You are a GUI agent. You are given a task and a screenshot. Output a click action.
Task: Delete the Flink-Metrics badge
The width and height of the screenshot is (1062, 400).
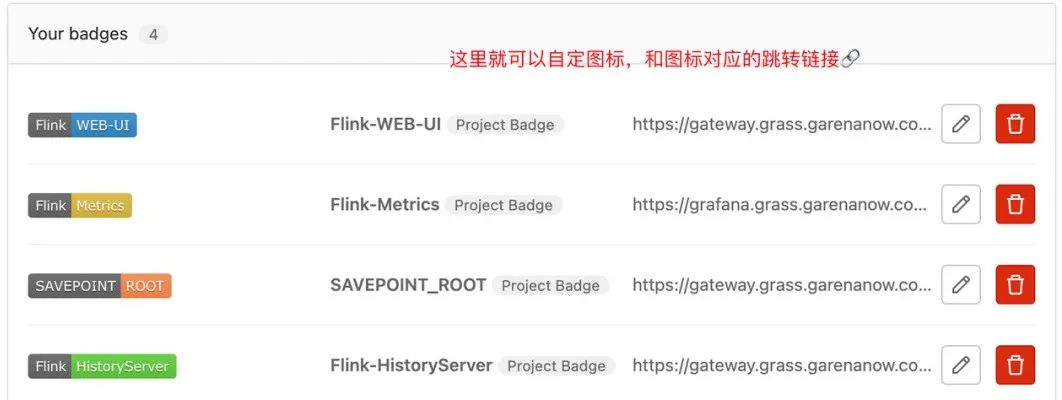tap(1015, 205)
